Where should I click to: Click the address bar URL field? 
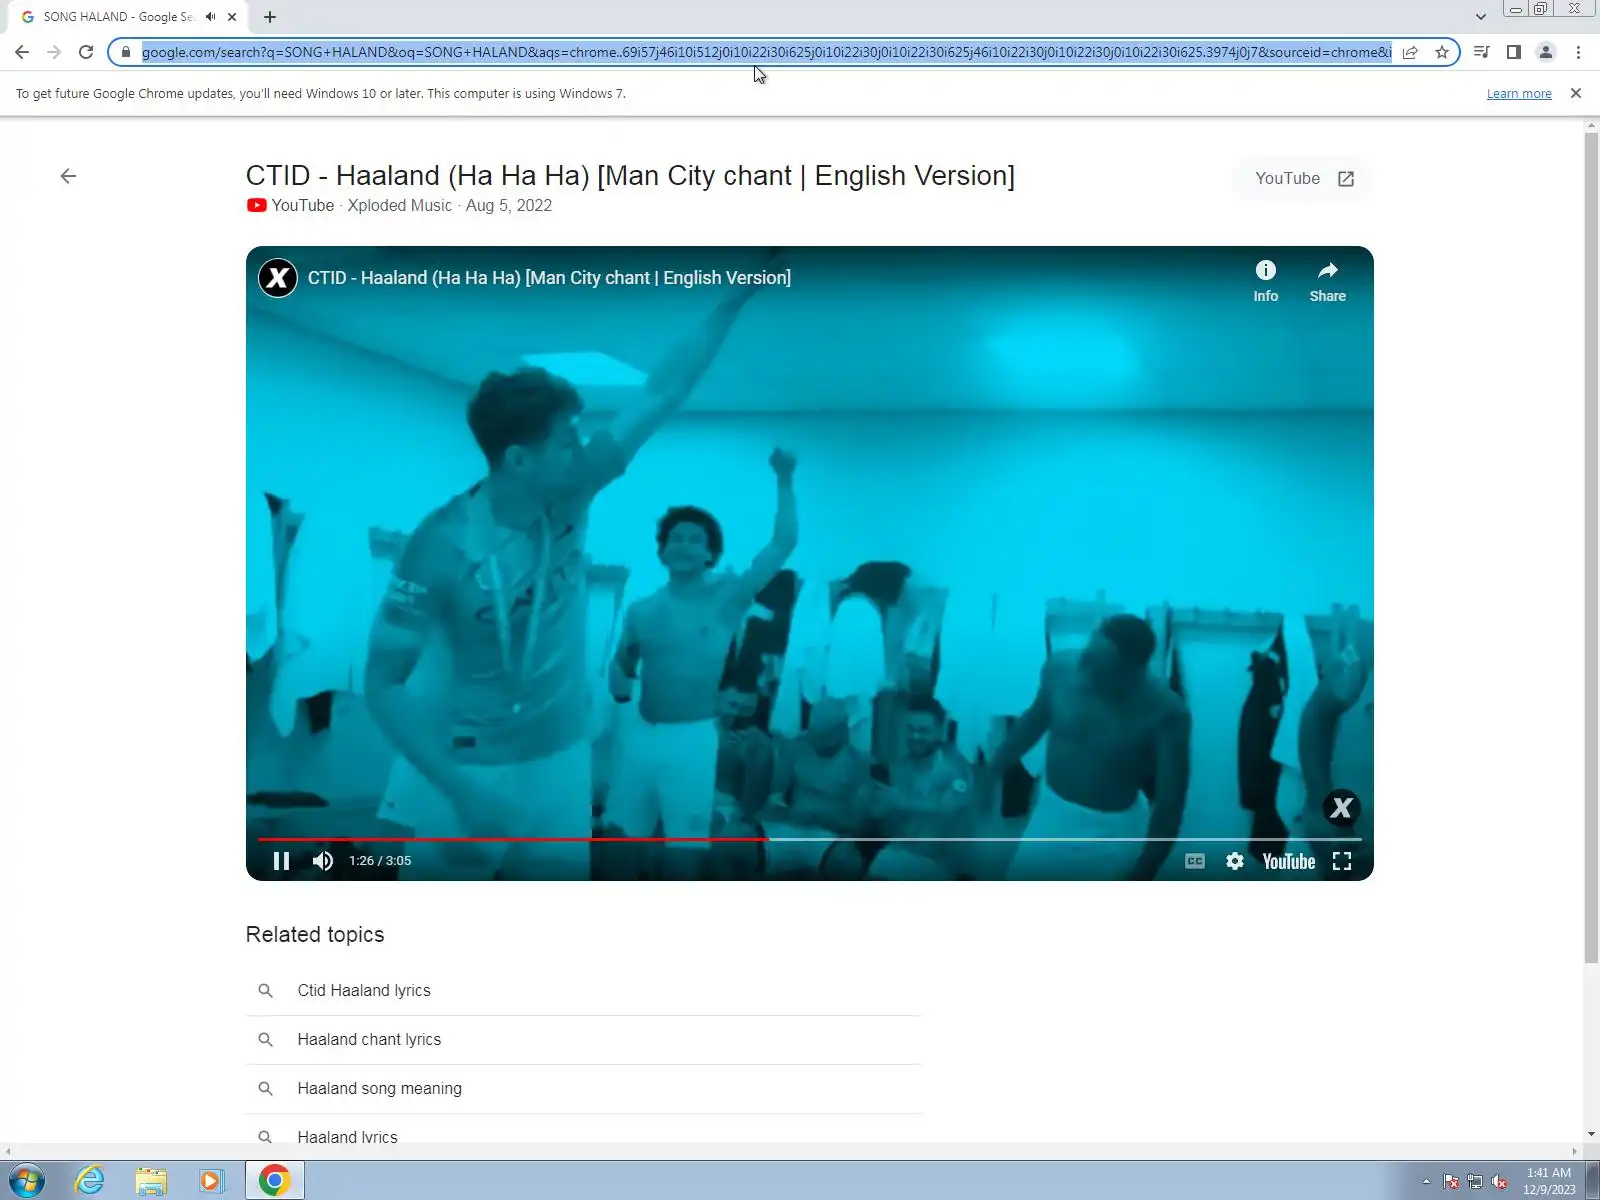[766, 52]
